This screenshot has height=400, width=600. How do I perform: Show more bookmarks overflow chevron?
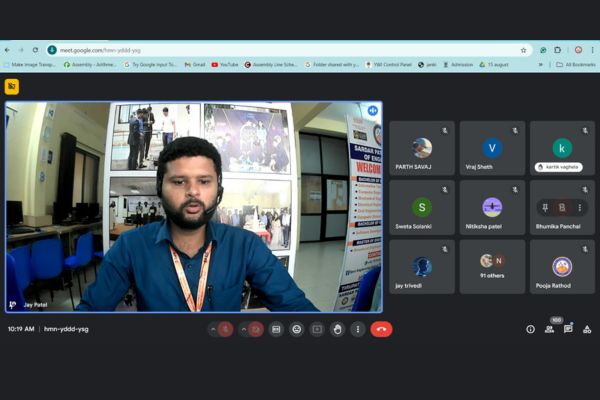540,65
